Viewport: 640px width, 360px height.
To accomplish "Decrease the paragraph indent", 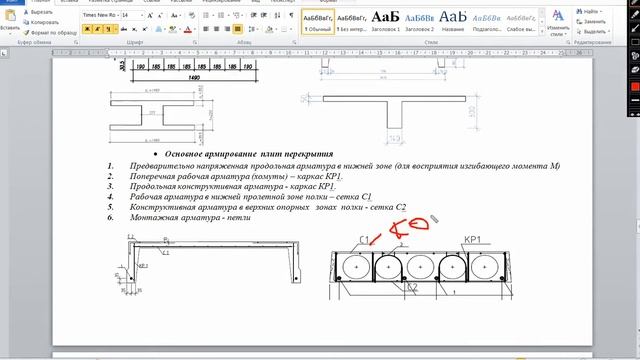I will (253, 16).
